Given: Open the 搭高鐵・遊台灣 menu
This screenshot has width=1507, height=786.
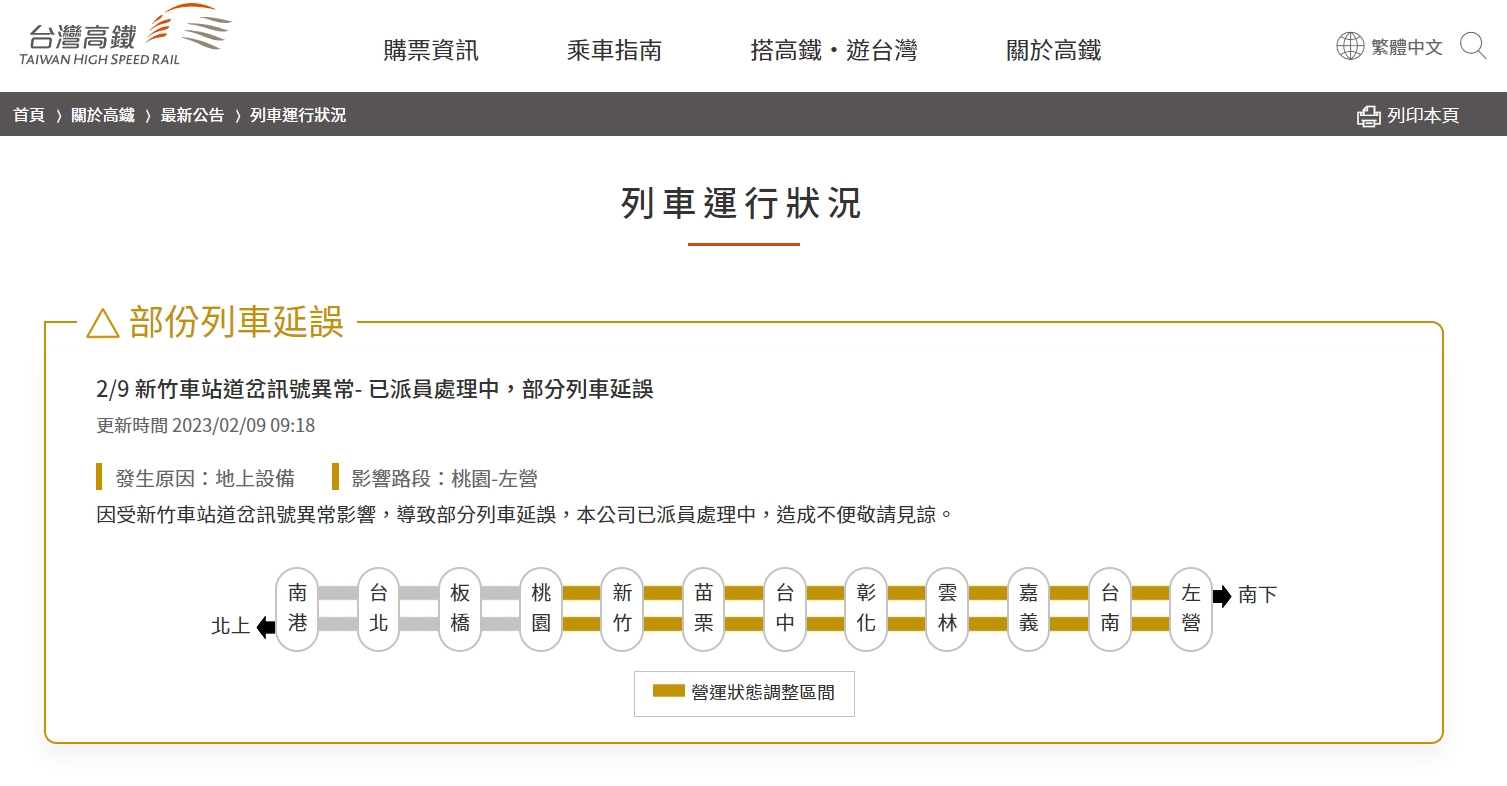Looking at the screenshot, I should tap(833, 50).
